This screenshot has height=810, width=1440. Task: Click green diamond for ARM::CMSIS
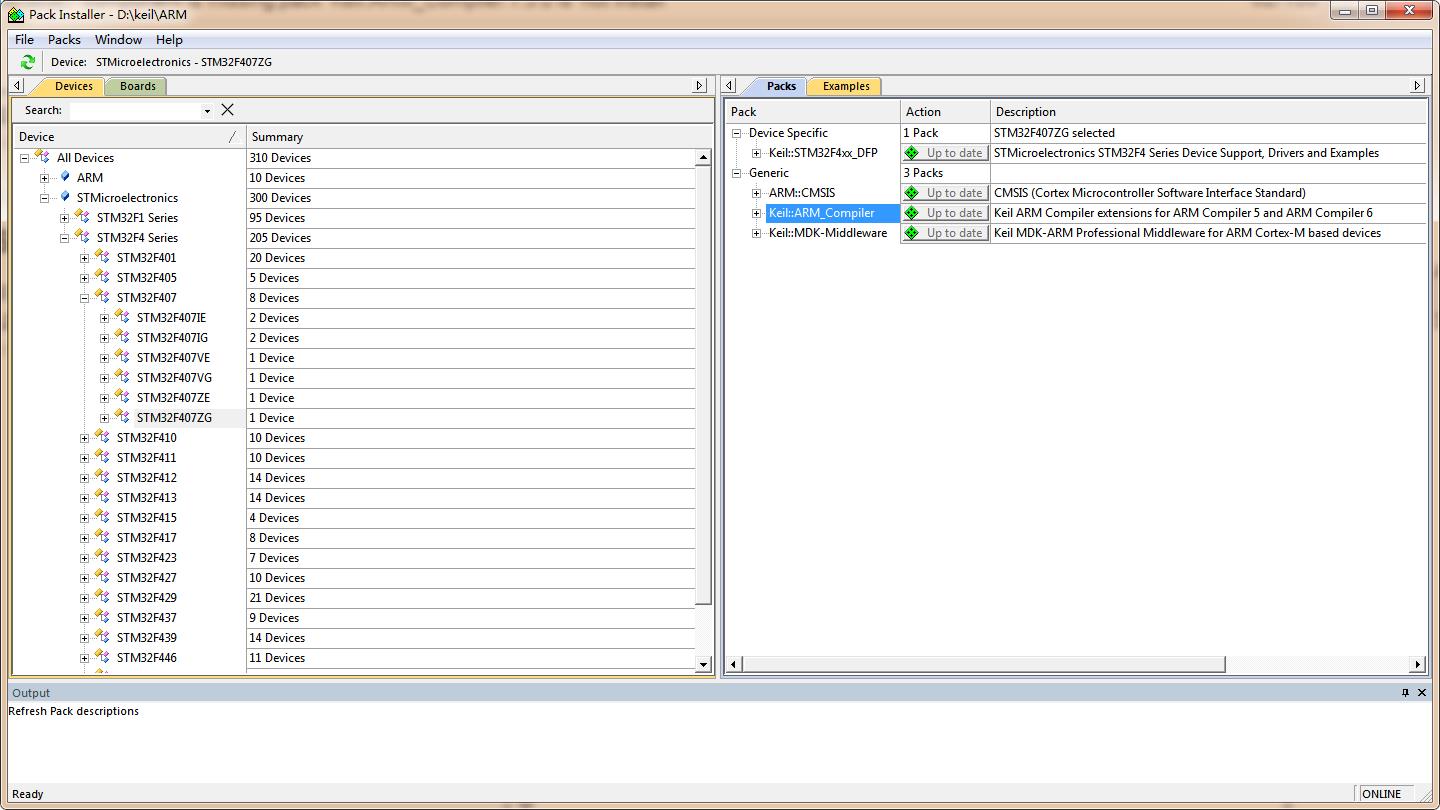click(912, 193)
